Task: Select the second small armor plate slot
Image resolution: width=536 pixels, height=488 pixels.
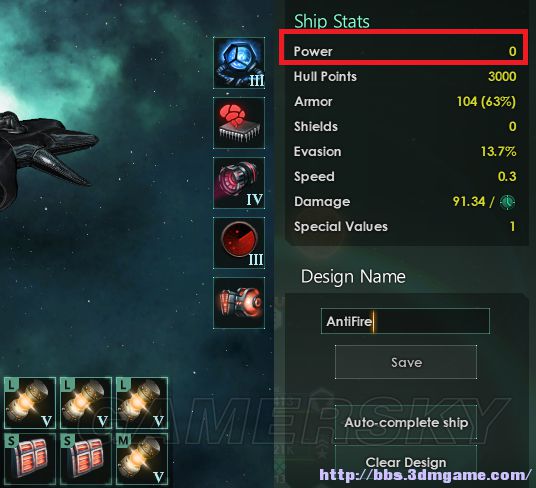Action: pos(86,459)
